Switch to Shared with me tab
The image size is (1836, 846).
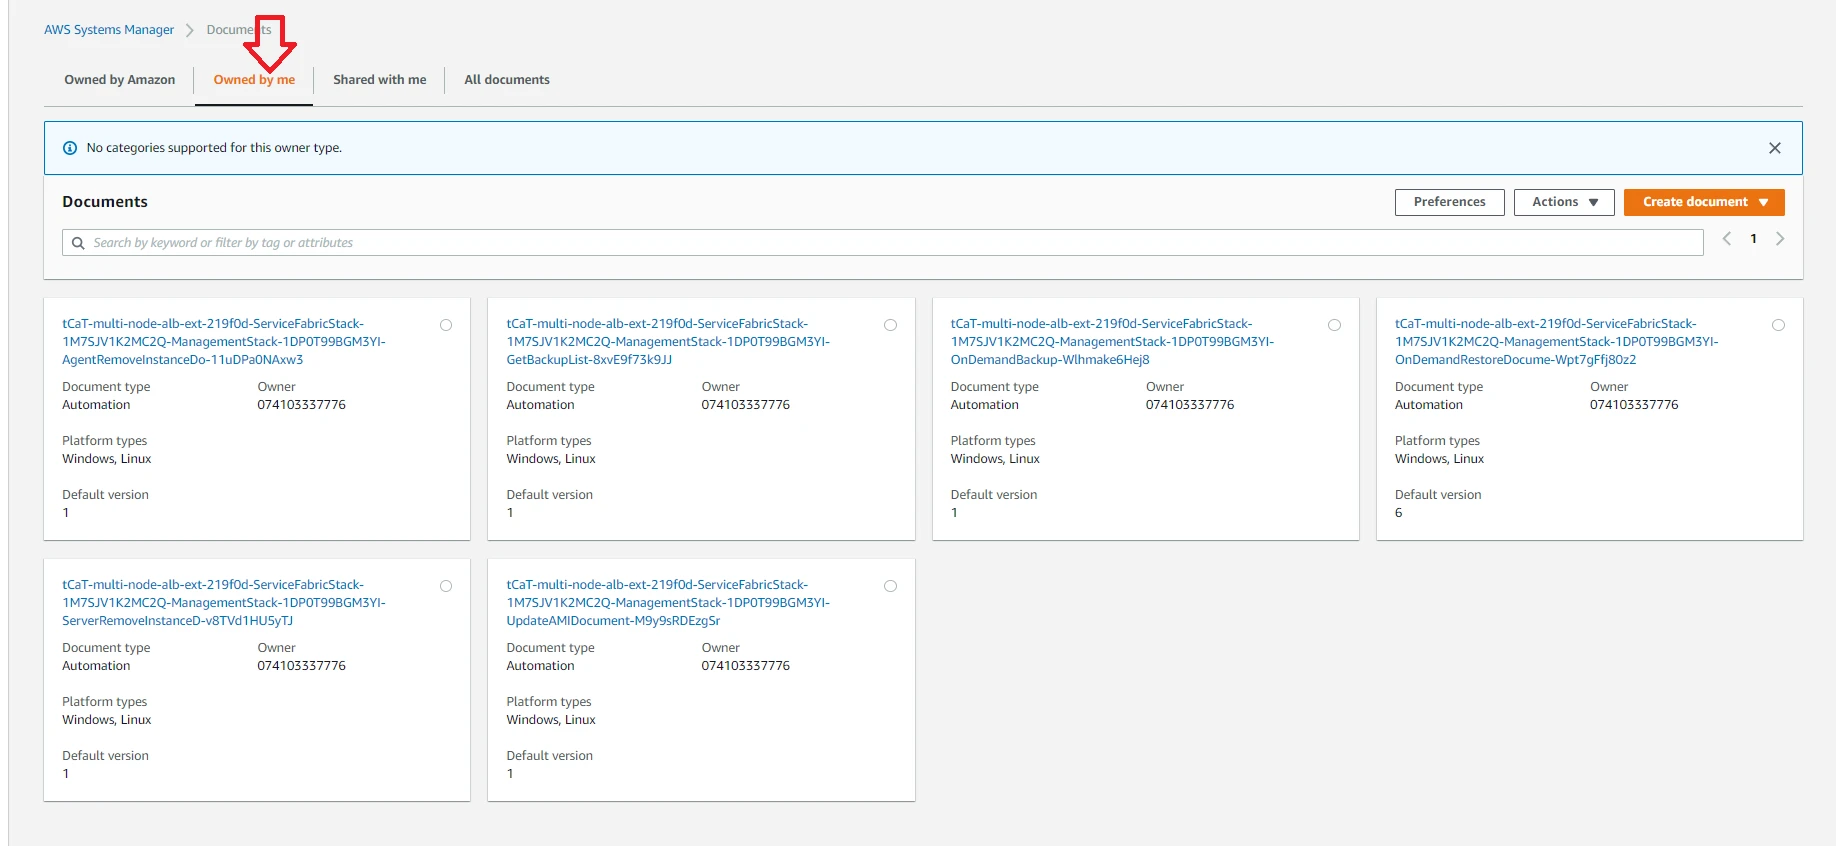(379, 80)
